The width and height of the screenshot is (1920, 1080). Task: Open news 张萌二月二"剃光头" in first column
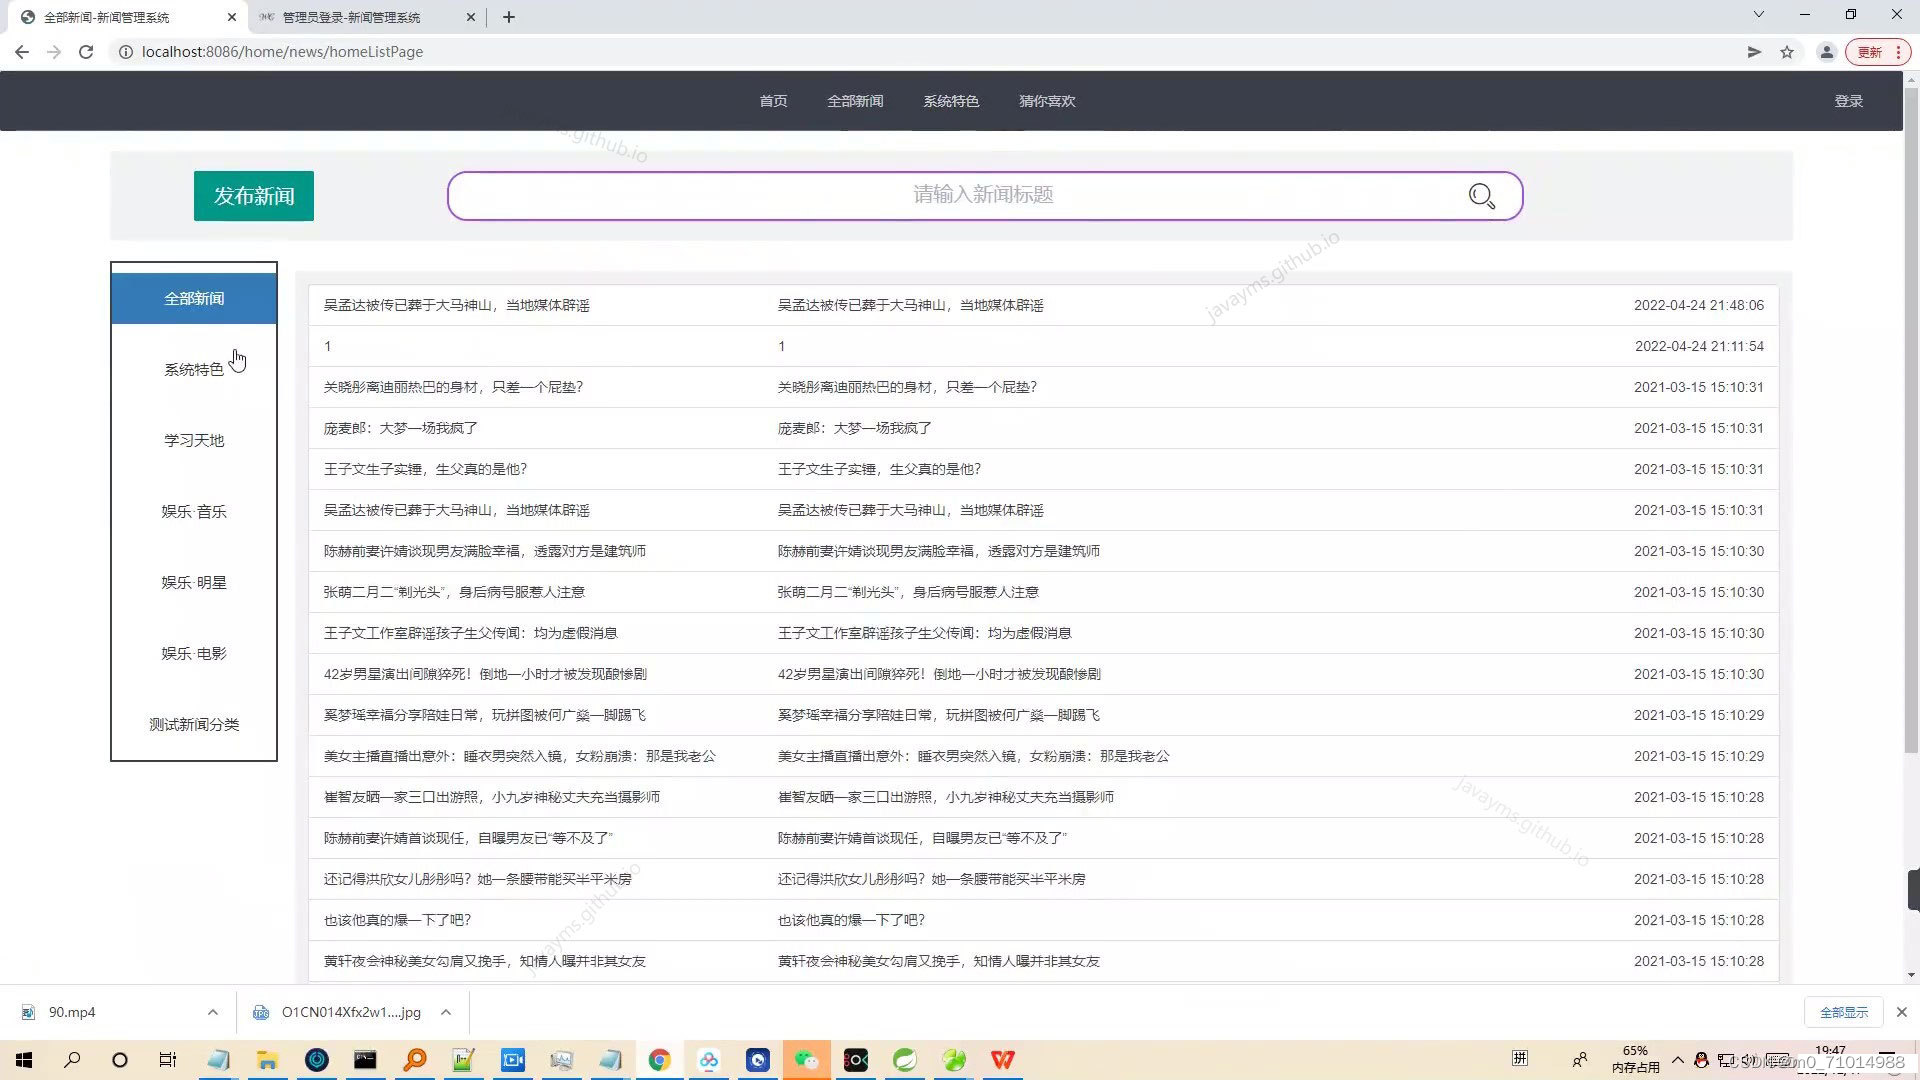click(x=454, y=592)
